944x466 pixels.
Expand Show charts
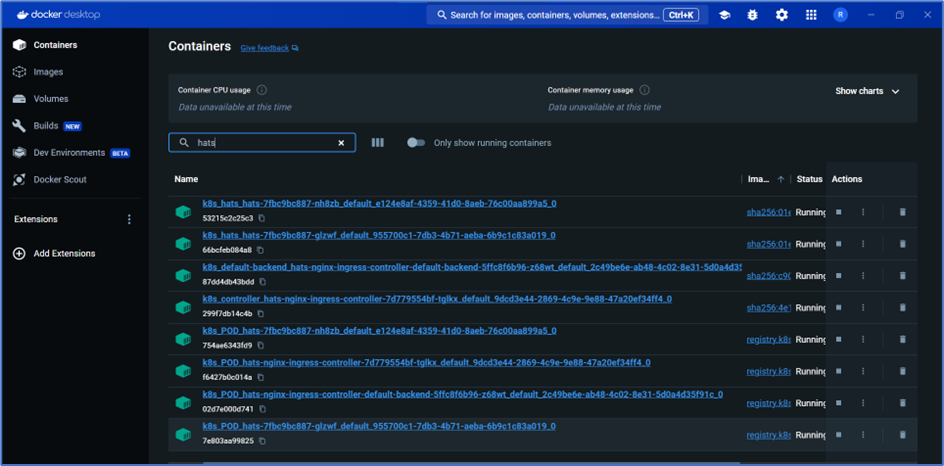[x=868, y=91]
